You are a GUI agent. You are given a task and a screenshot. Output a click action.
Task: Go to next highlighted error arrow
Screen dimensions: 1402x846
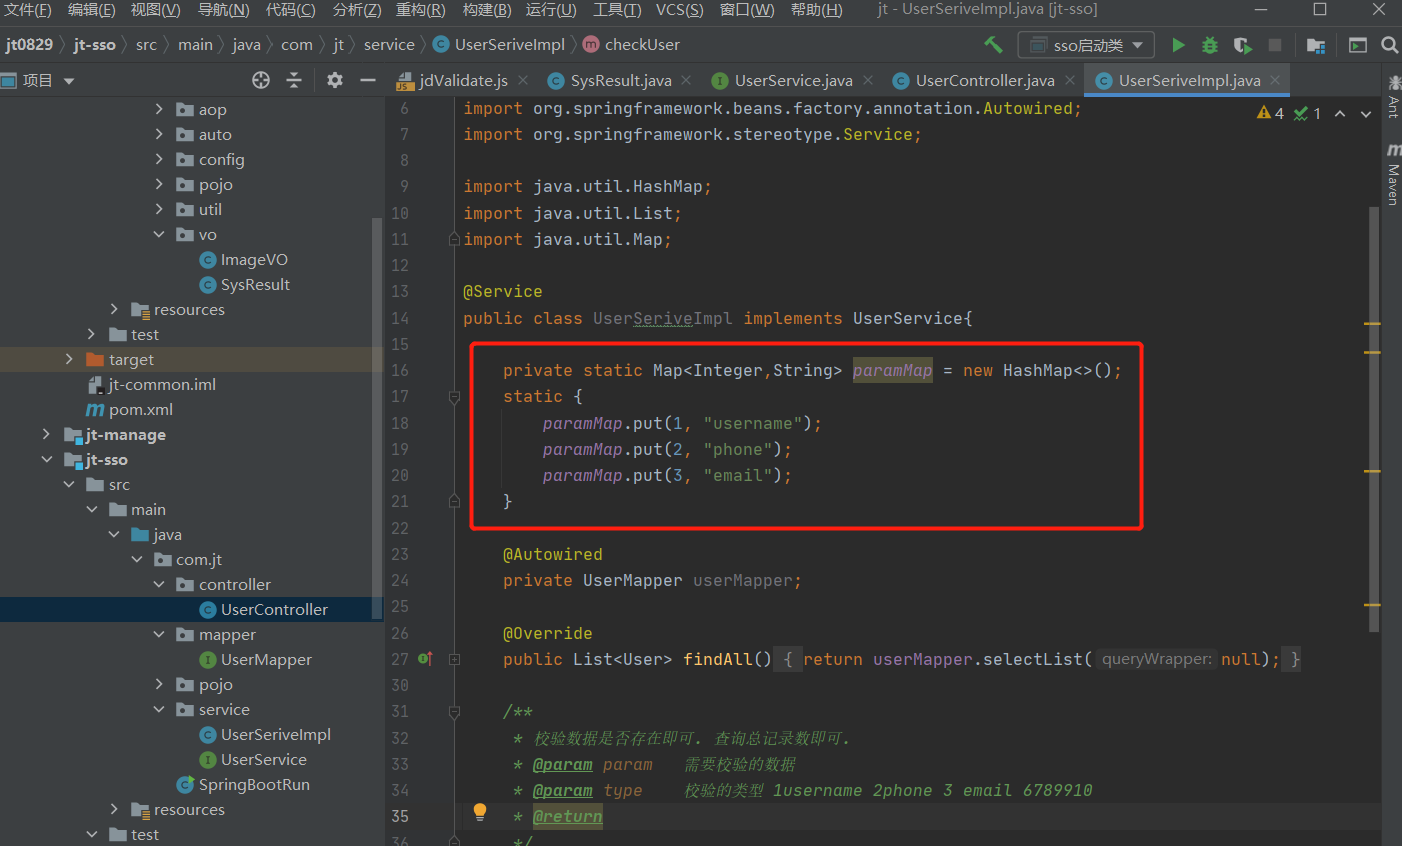coord(1366,114)
